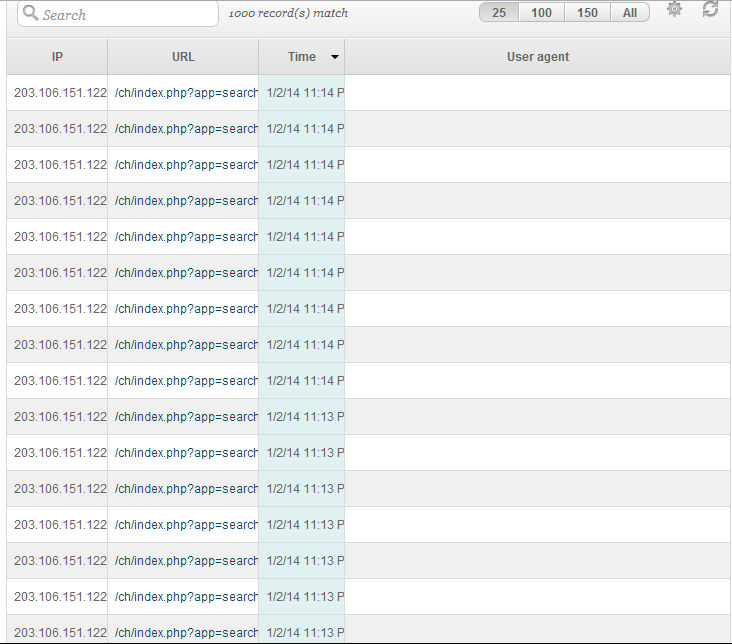Sort by the URL column header
This screenshot has height=644, width=732.
click(x=183, y=57)
